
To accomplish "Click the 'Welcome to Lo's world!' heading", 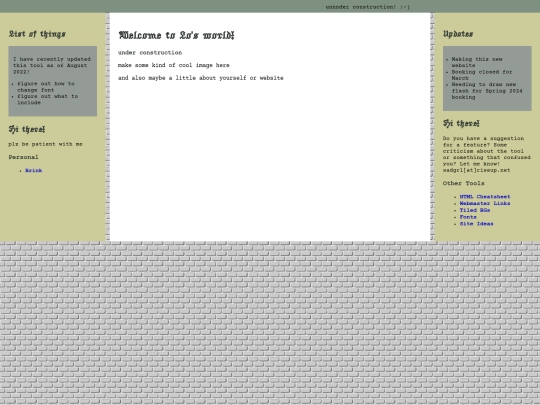I will (176, 35).
